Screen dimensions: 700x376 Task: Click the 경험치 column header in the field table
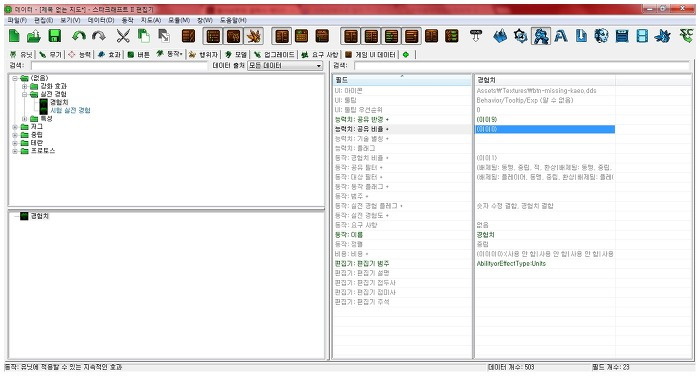click(544, 80)
